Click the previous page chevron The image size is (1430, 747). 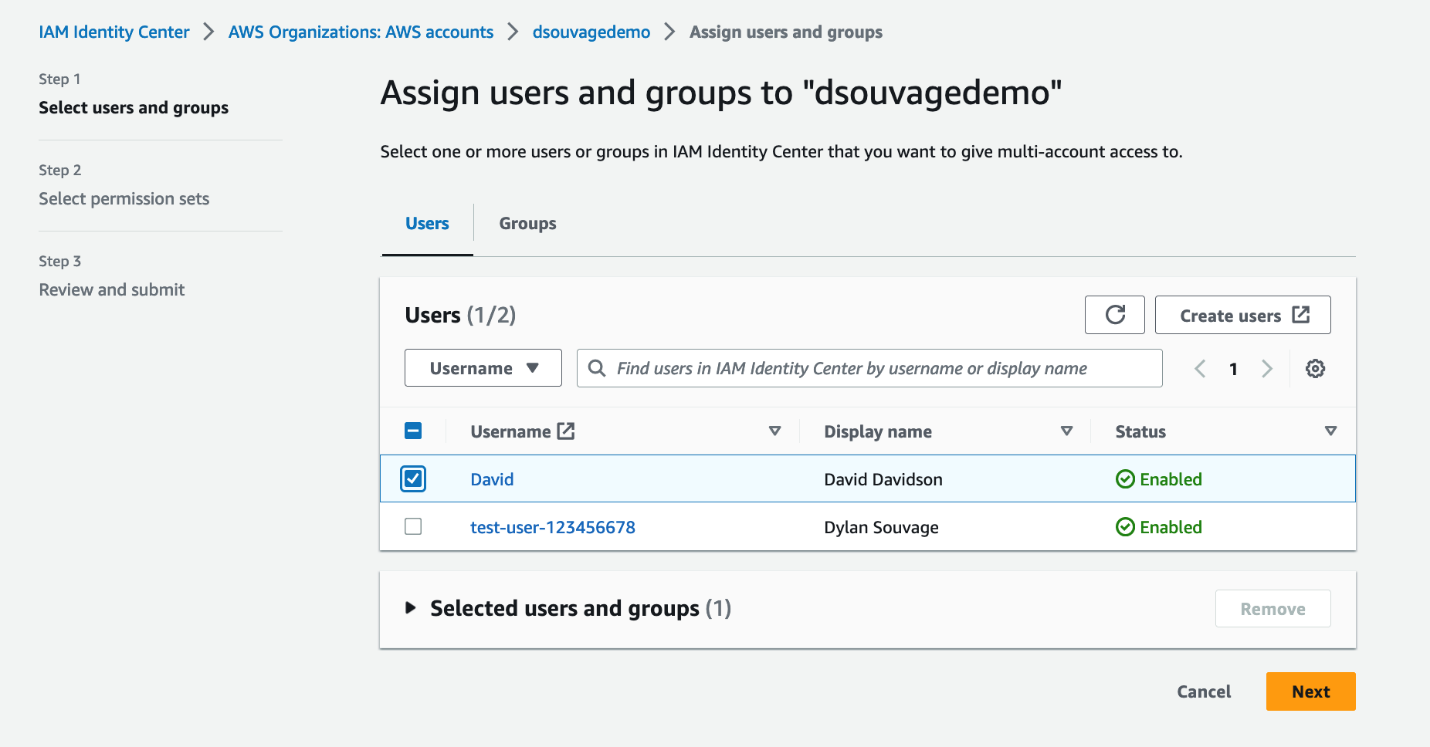click(x=1200, y=368)
